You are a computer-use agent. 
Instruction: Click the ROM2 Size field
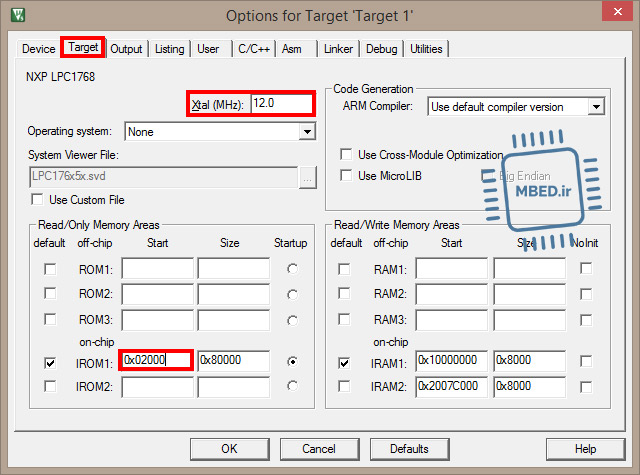[x=234, y=294]
